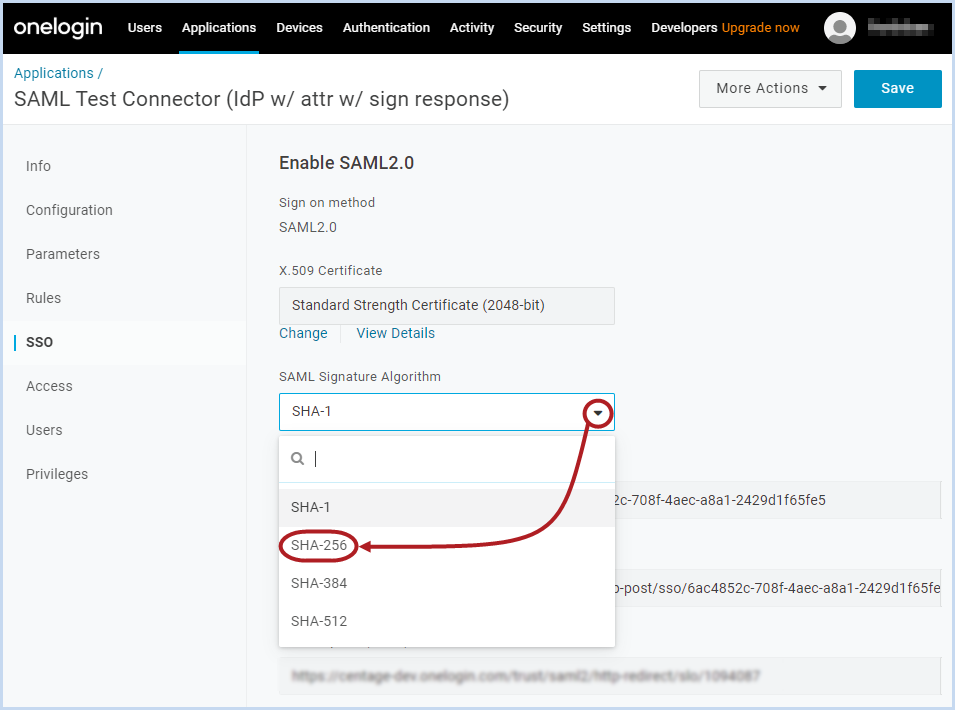Open the Settings top menu
Viewport: 955px width, 710px height.
pos(606,28)
